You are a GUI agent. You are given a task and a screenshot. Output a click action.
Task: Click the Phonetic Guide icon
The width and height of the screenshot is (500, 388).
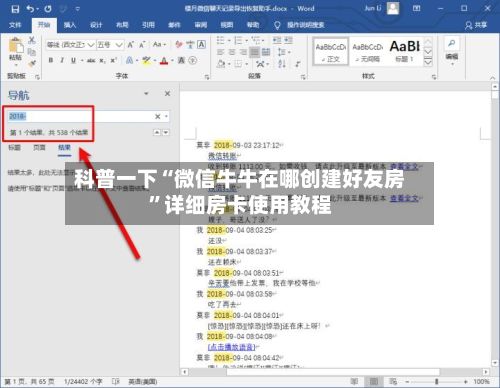click(x=190, y=44)
